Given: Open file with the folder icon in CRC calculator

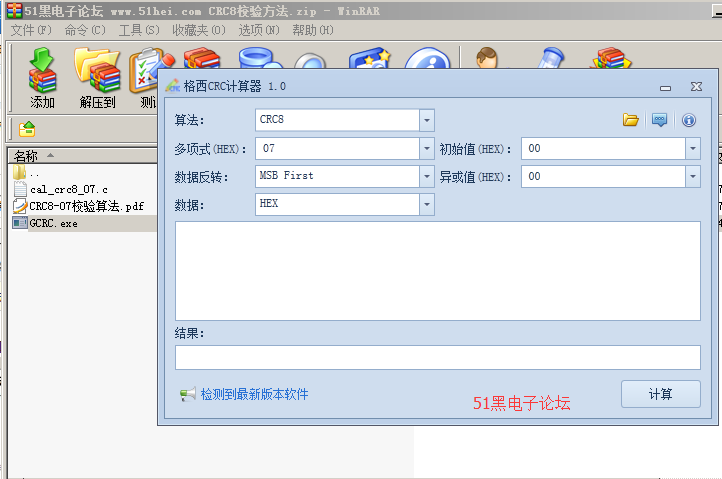Looking at the screenshot, I should (631, 120).
